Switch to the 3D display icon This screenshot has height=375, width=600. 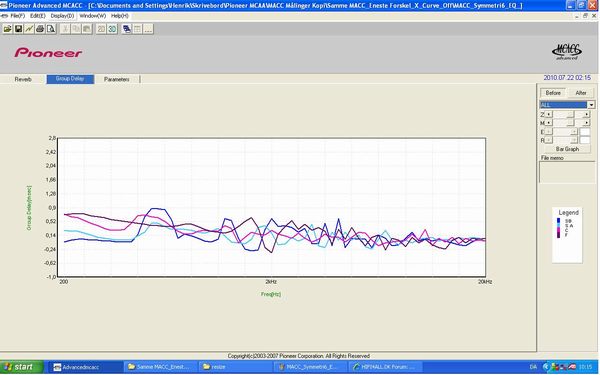click(x=112, y=29)
